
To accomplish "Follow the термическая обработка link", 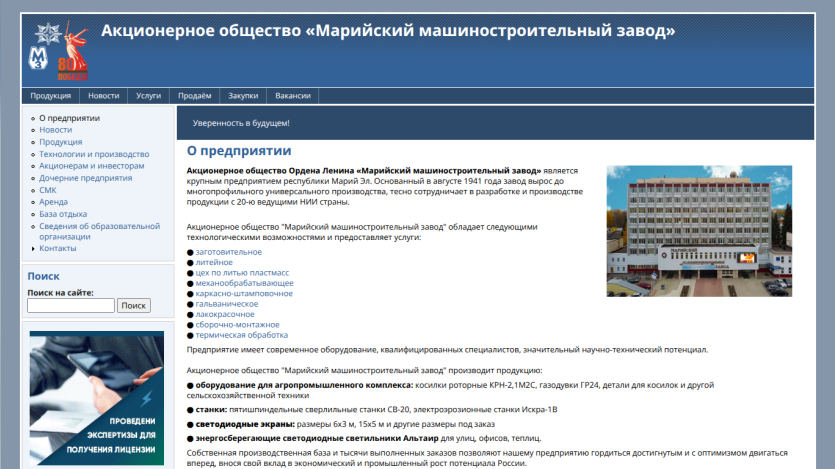I will tap(242, 335).
